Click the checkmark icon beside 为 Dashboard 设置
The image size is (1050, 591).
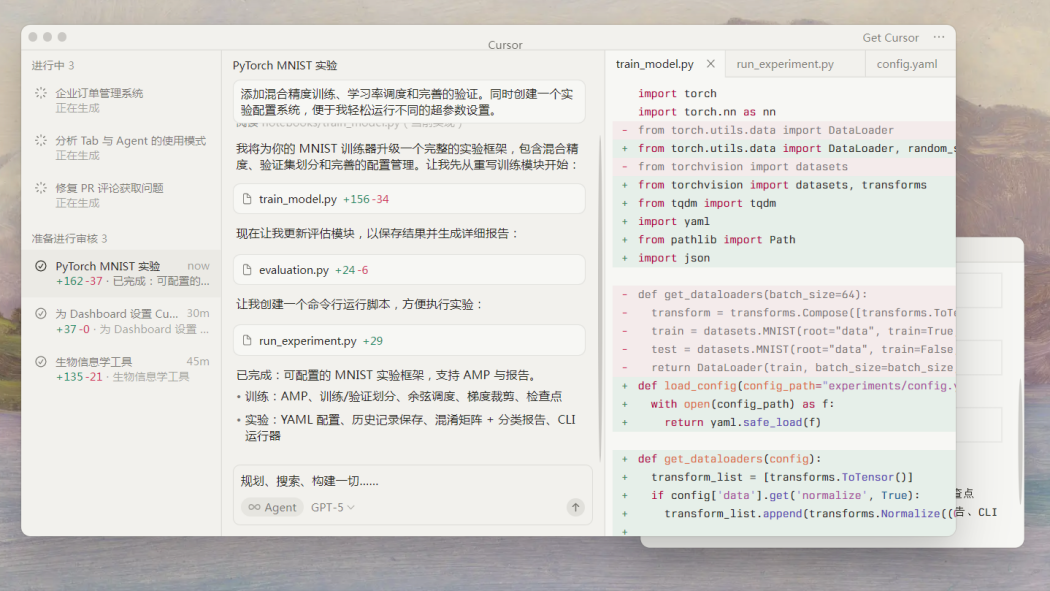[x=41, y=313]
